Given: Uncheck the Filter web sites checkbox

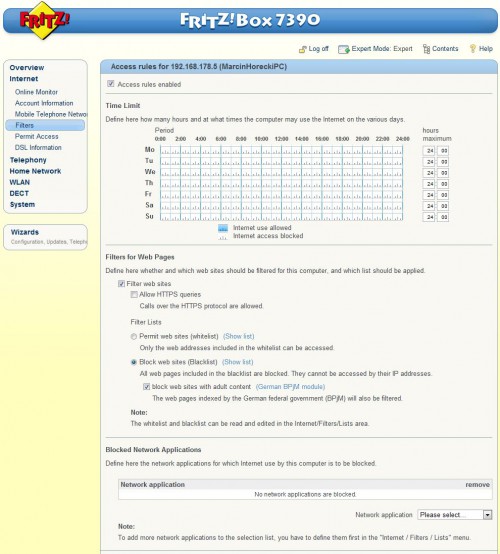Looking at the screenshot, I should point(121,284).
